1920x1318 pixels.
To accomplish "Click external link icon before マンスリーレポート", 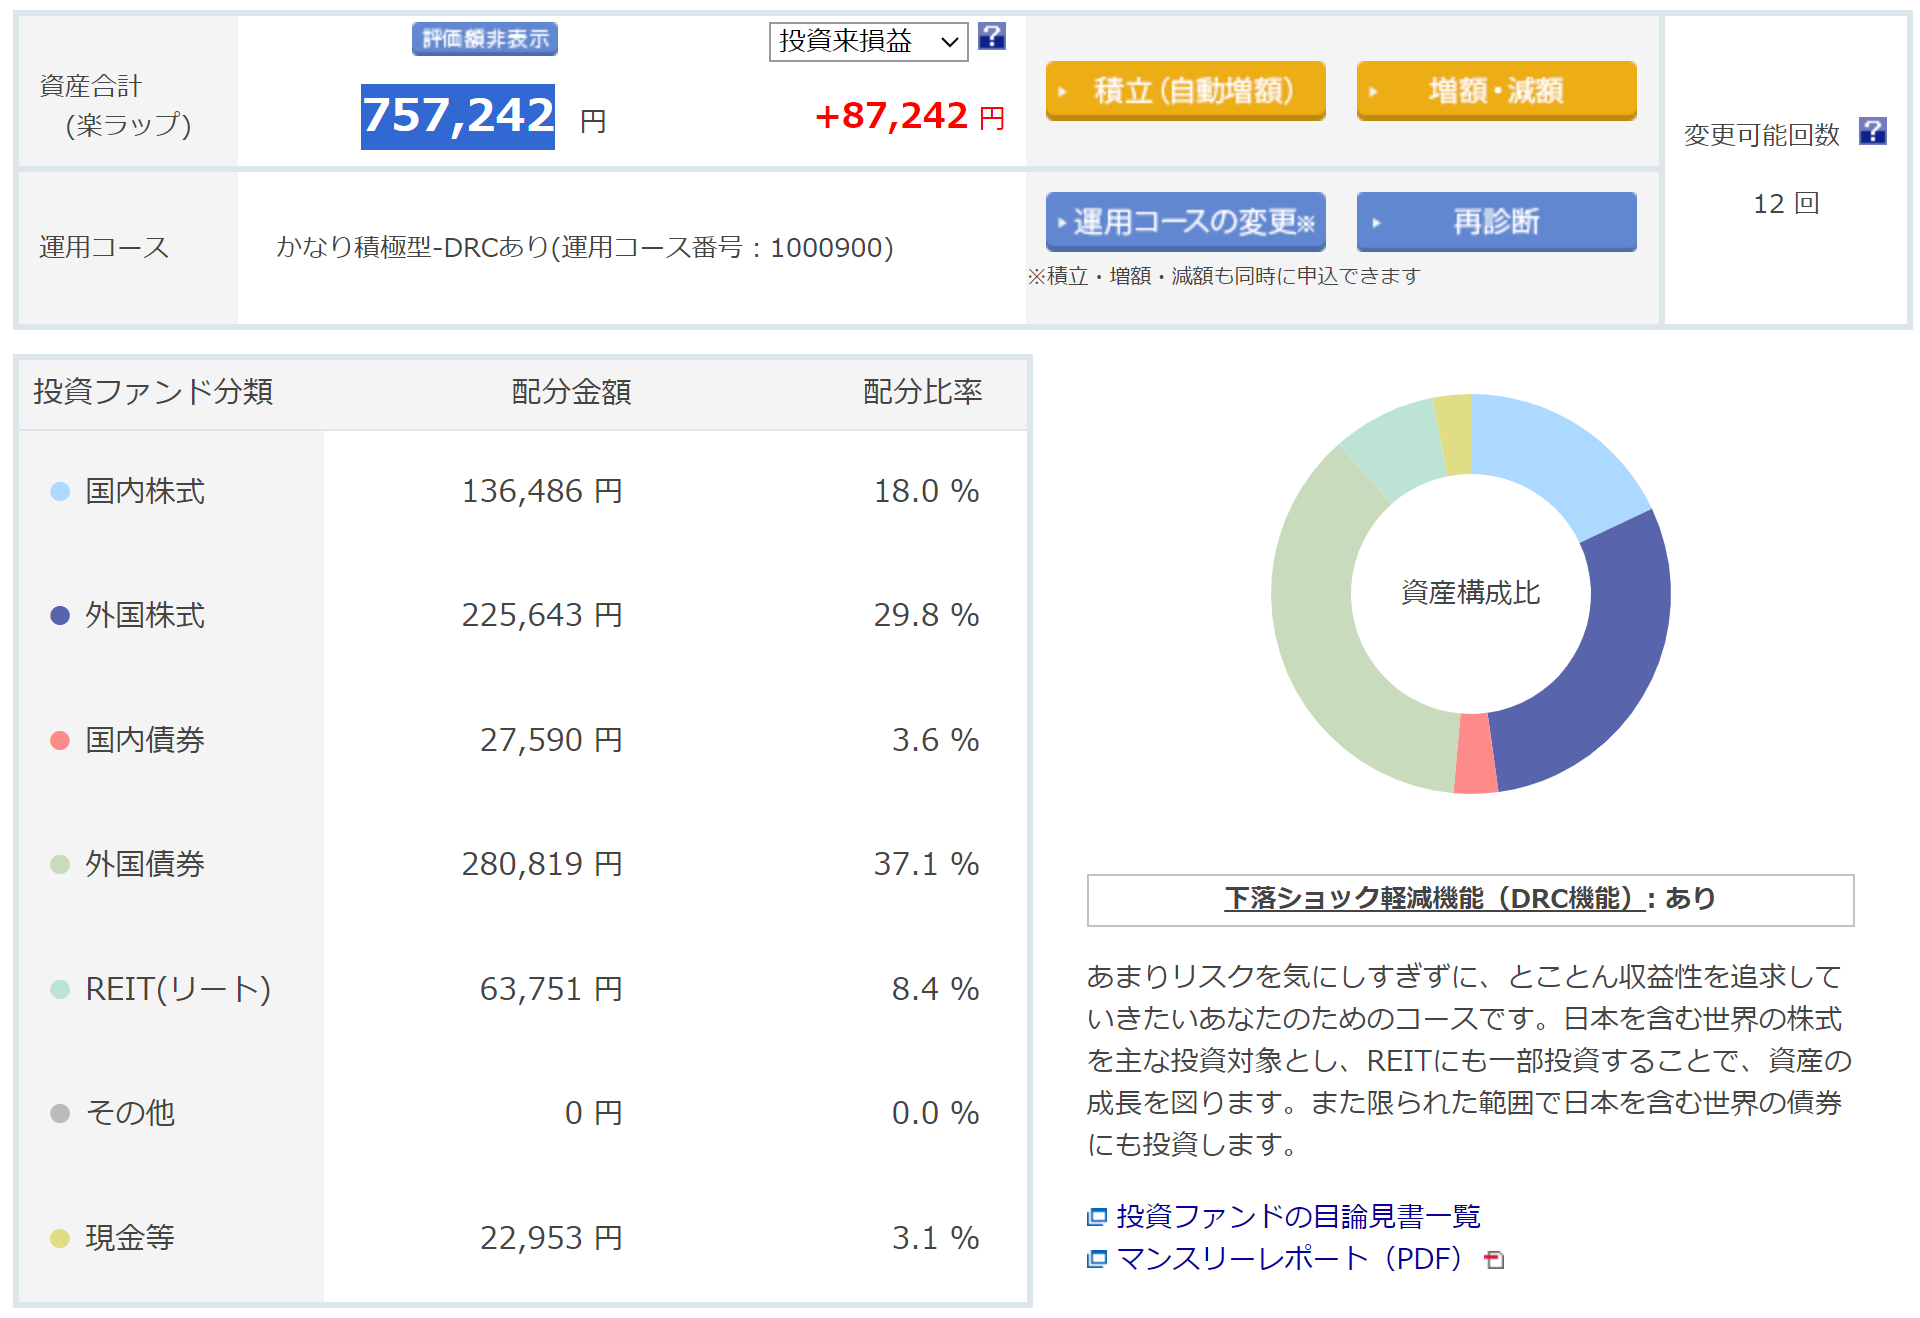I will pyautogui.click(x=1097, y=1259).
